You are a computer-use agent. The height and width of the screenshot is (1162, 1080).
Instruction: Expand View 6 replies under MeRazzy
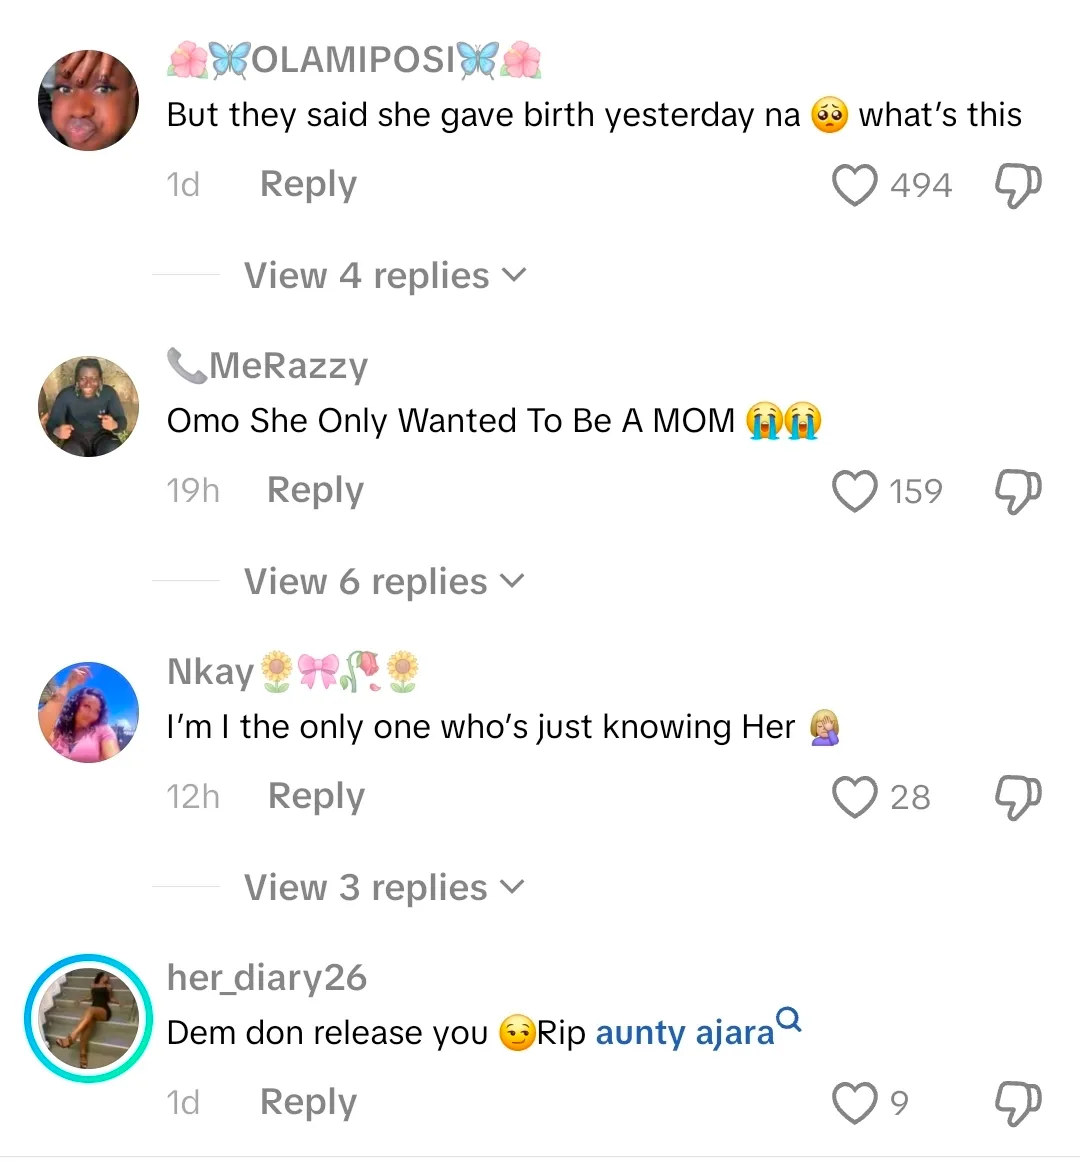click(x=384, y=582)
